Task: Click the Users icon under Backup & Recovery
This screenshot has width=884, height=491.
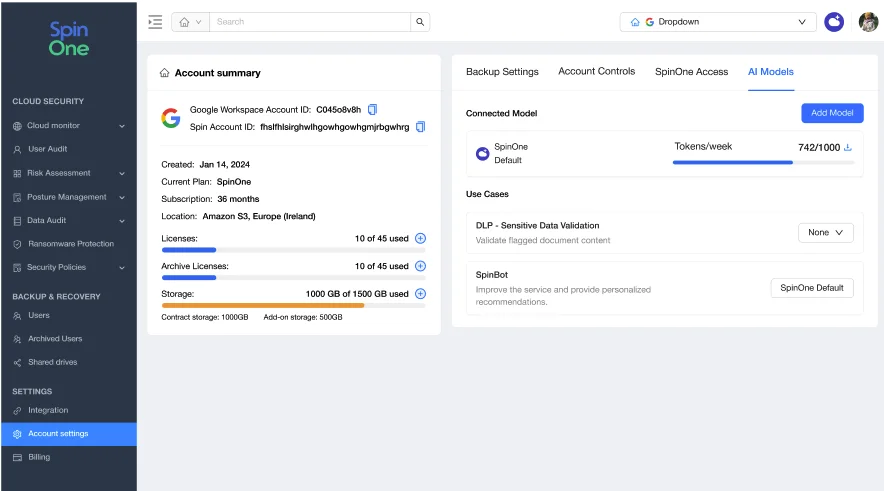Action: click(x=17, y=316)
